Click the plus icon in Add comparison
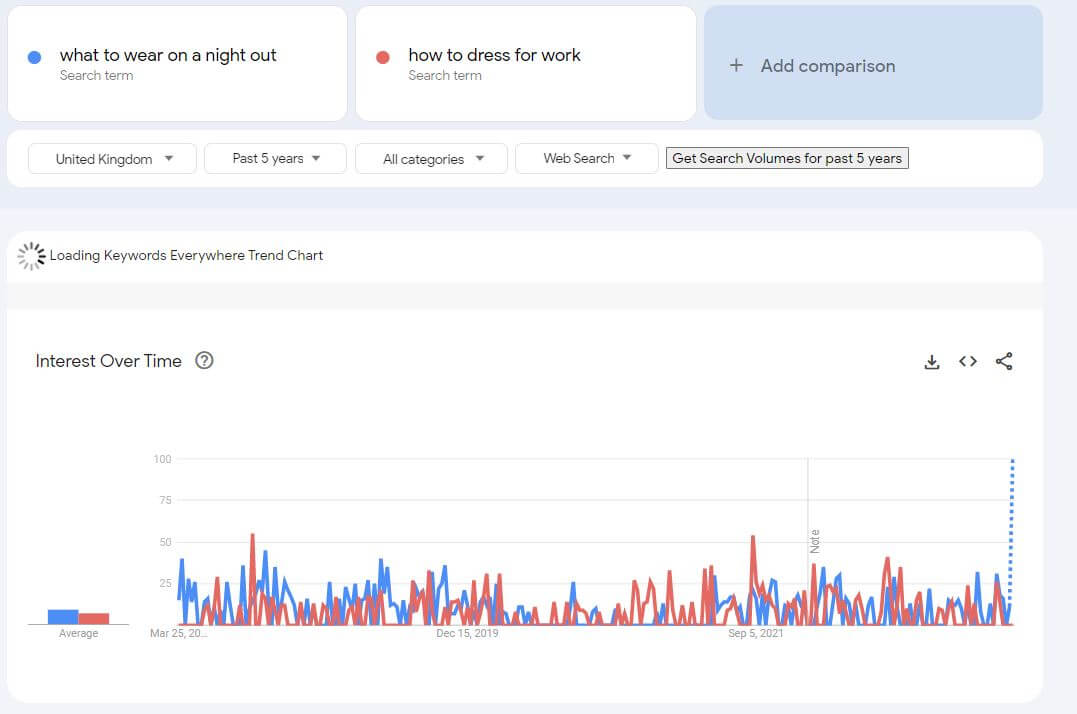Image resolution: width=1077 pixels, height=714 pixels. (x=736, y=65)
